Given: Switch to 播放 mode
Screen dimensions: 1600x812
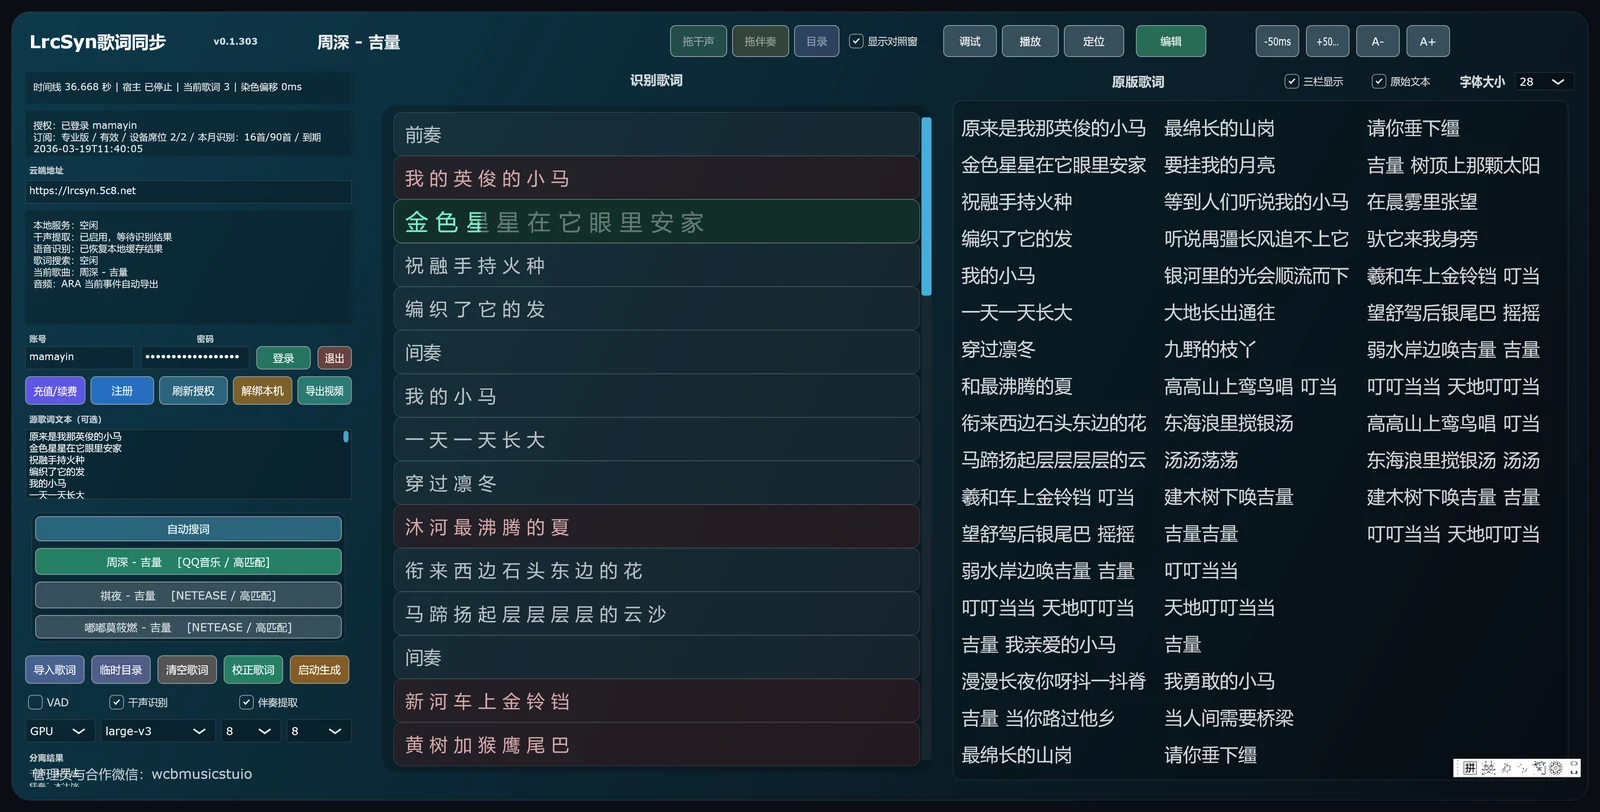Looking at the screenshot, I should coord(1030,41).
